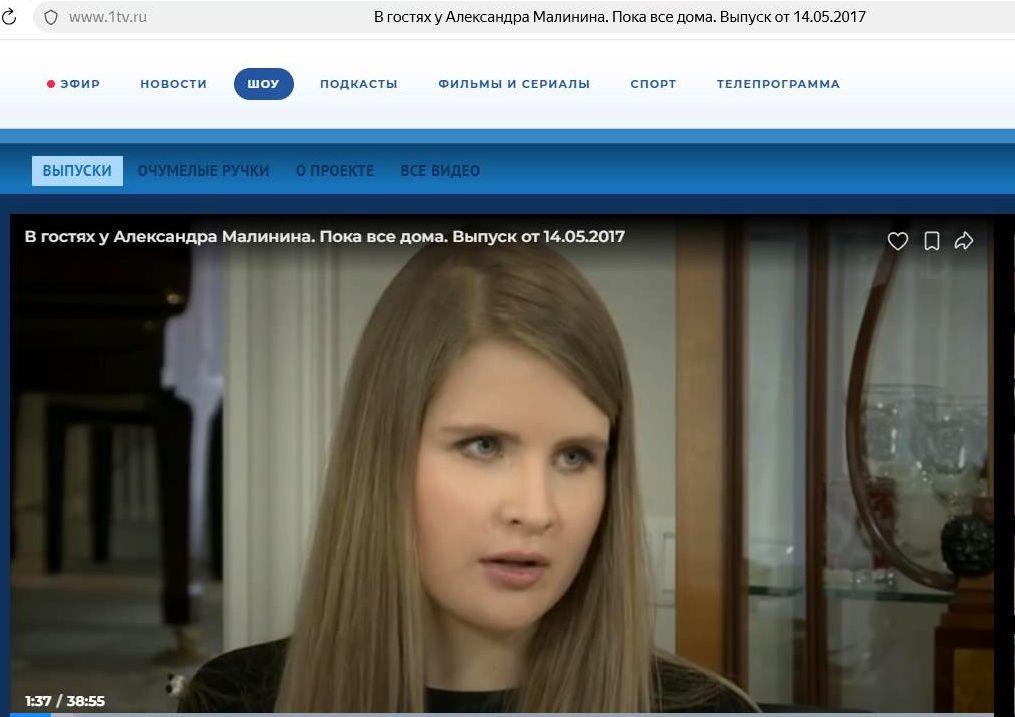This screenshot has height=717, width=1015.
Task: Go to Новости in the top menu
Action: tap(173, 84)
